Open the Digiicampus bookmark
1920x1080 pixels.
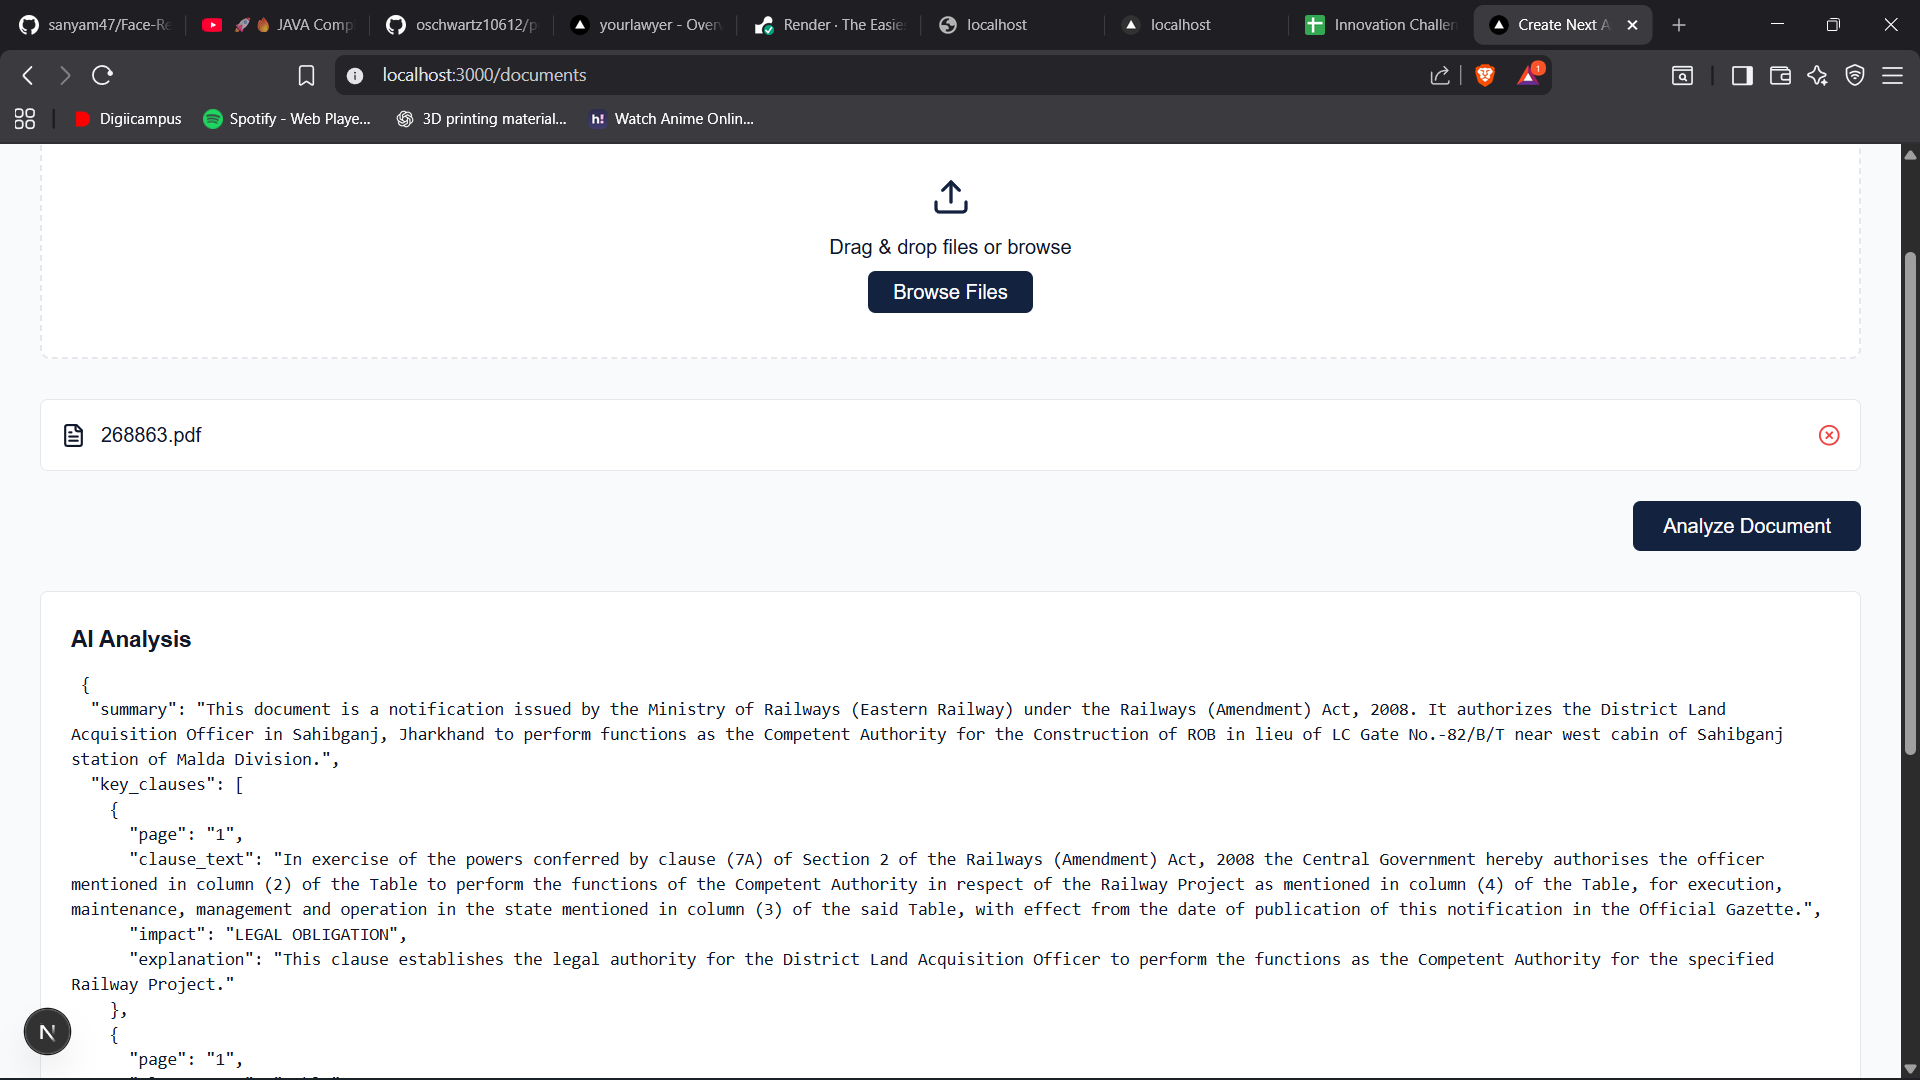tap(128, 119)
